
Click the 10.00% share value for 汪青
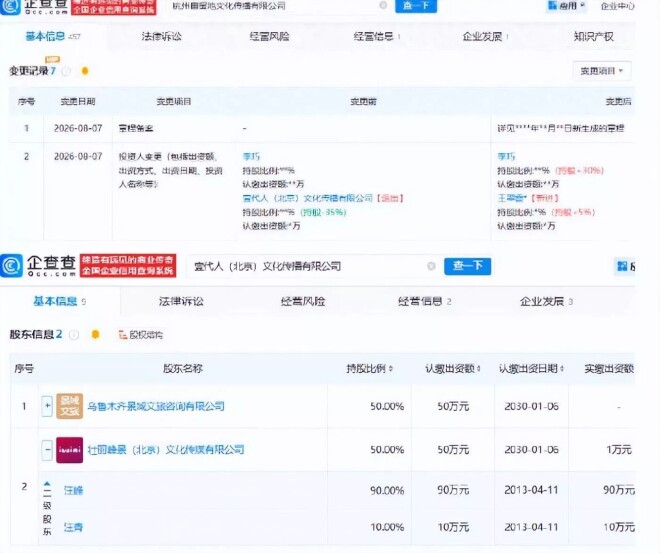[387, 527]
